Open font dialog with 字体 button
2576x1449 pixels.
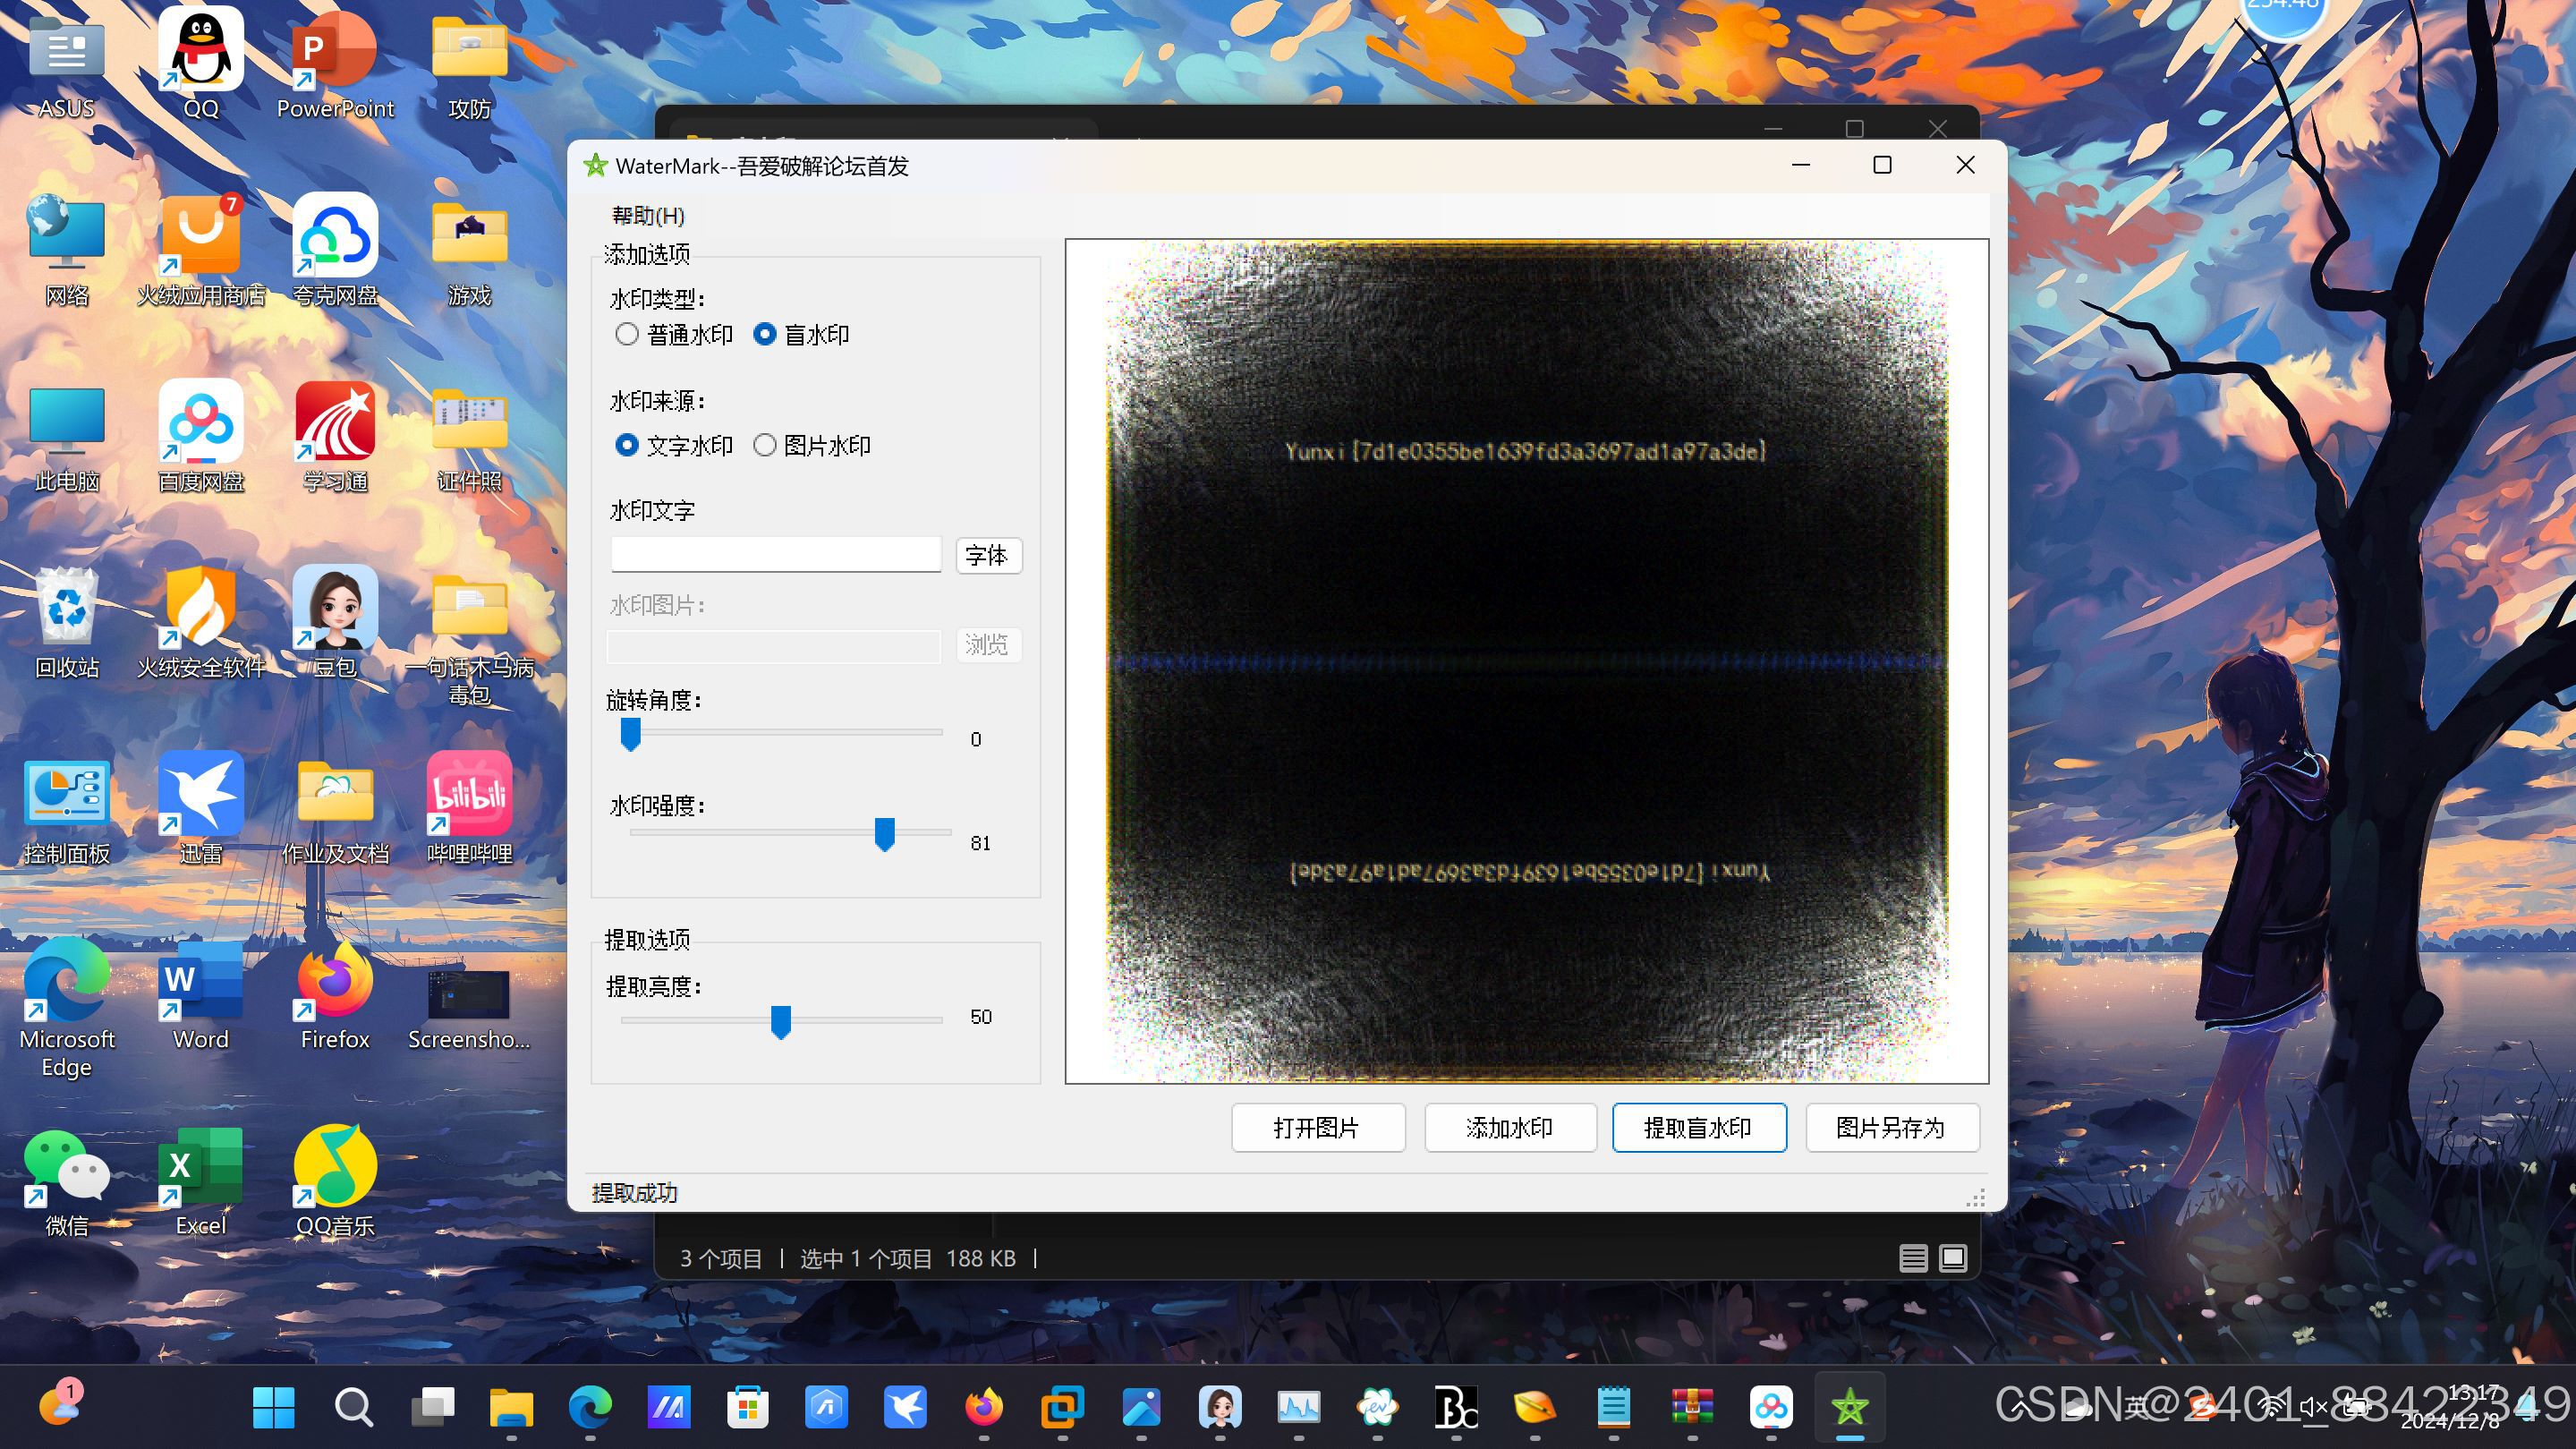[988, 555]
